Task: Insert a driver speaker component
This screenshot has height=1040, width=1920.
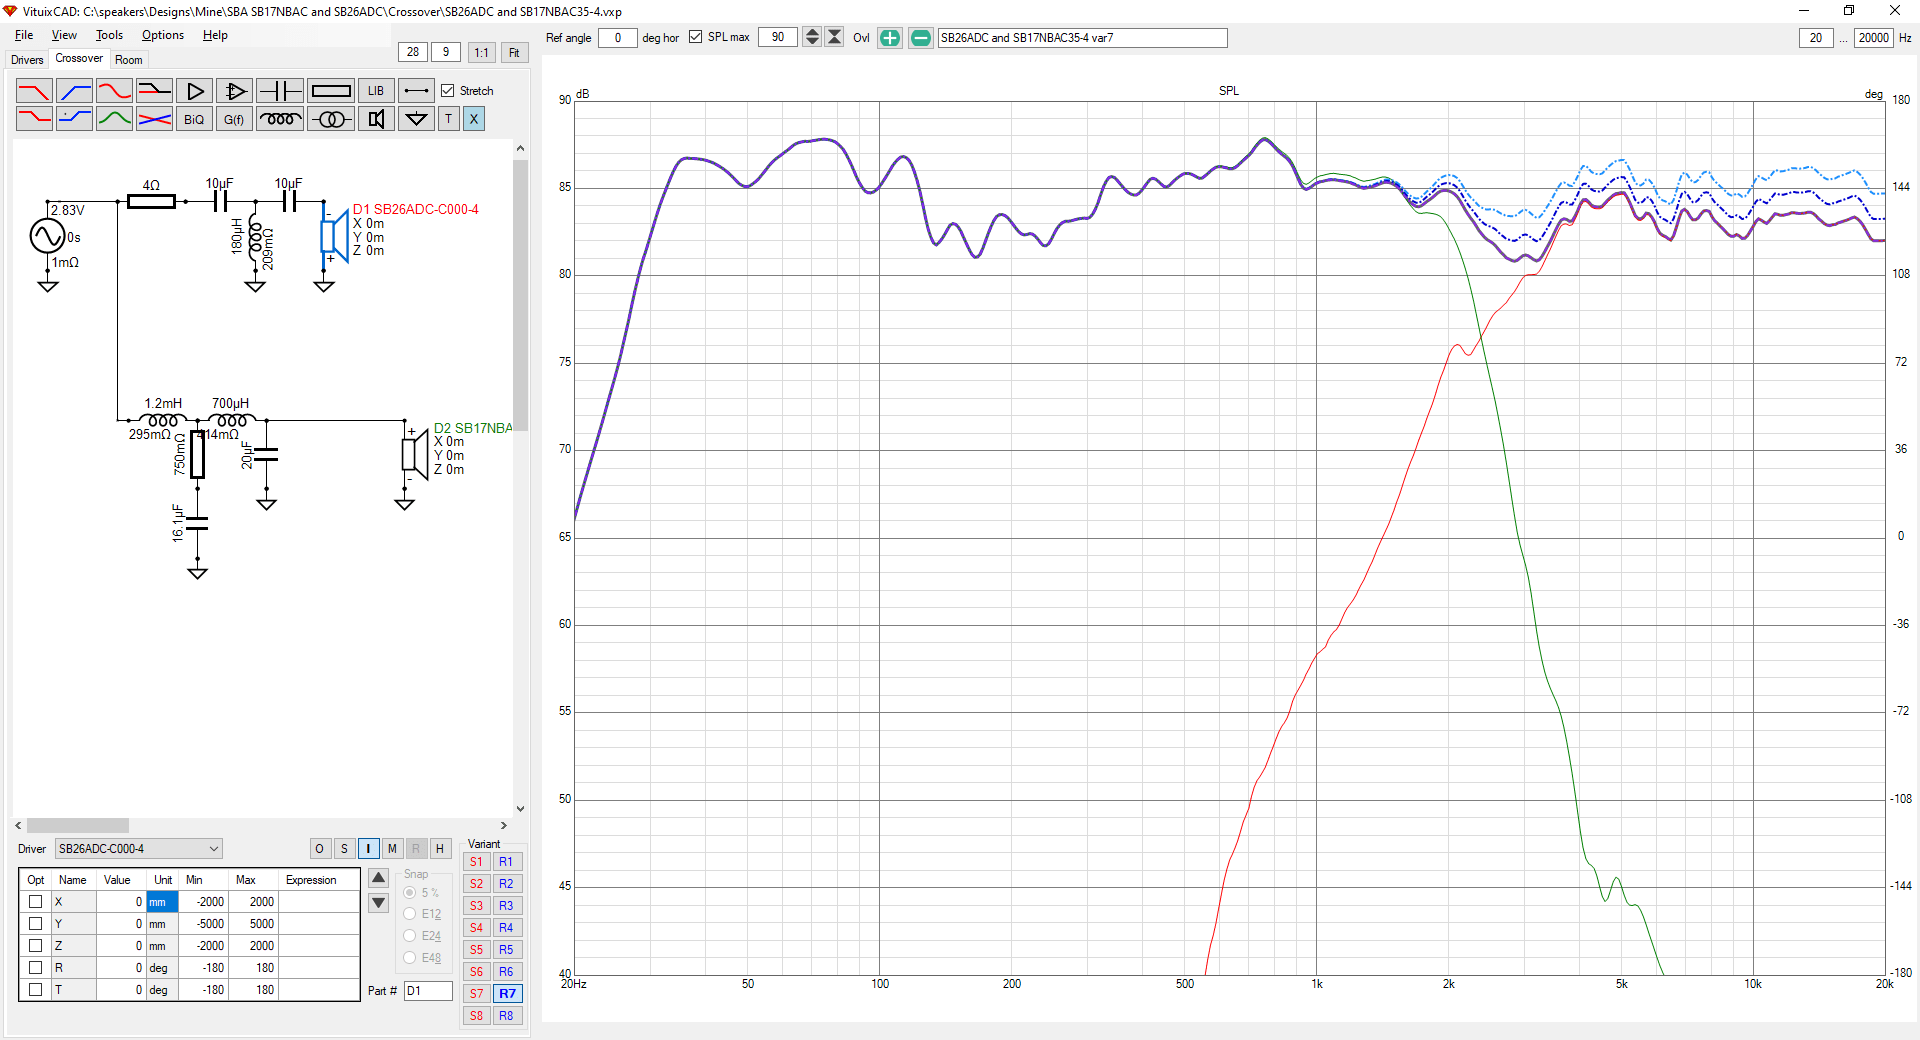Action: coord(376,119)
